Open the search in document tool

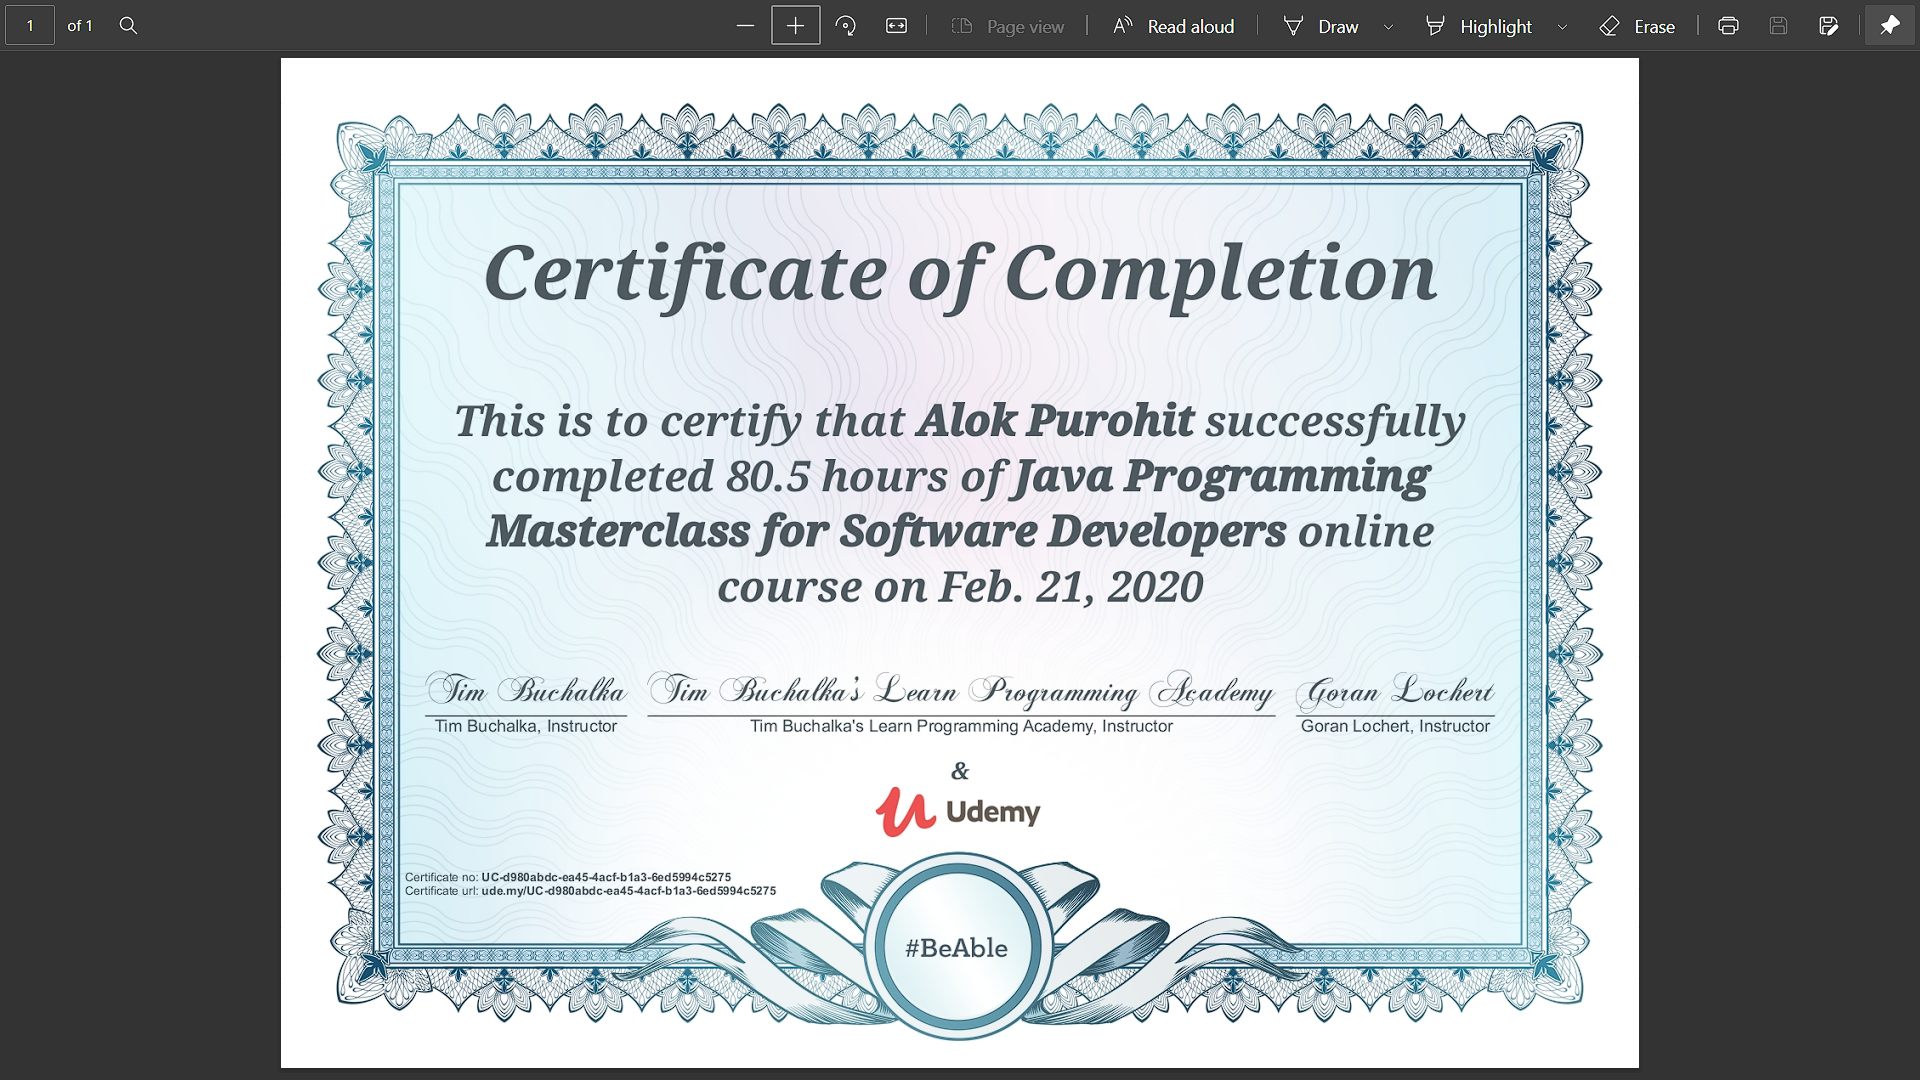tap(128, 26)
